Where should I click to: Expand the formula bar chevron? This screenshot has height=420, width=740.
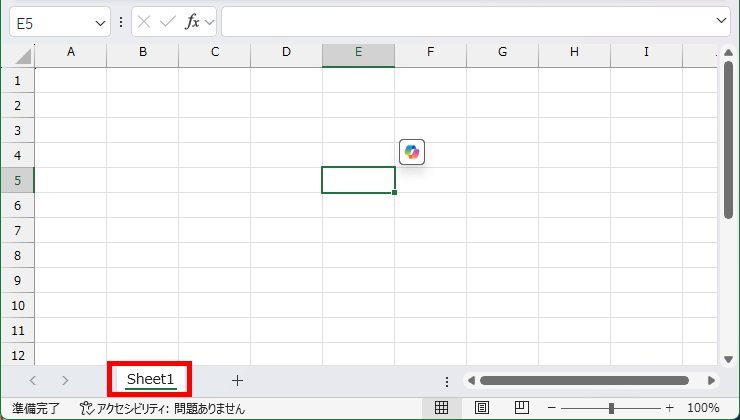point(721,21)
